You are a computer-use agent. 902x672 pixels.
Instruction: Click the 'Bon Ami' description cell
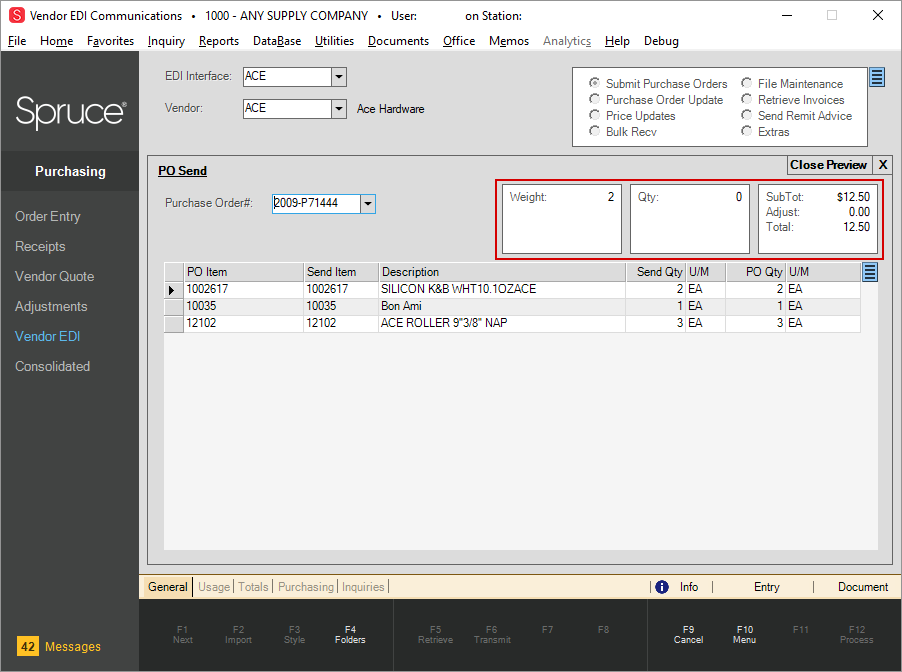click(502, 306)
